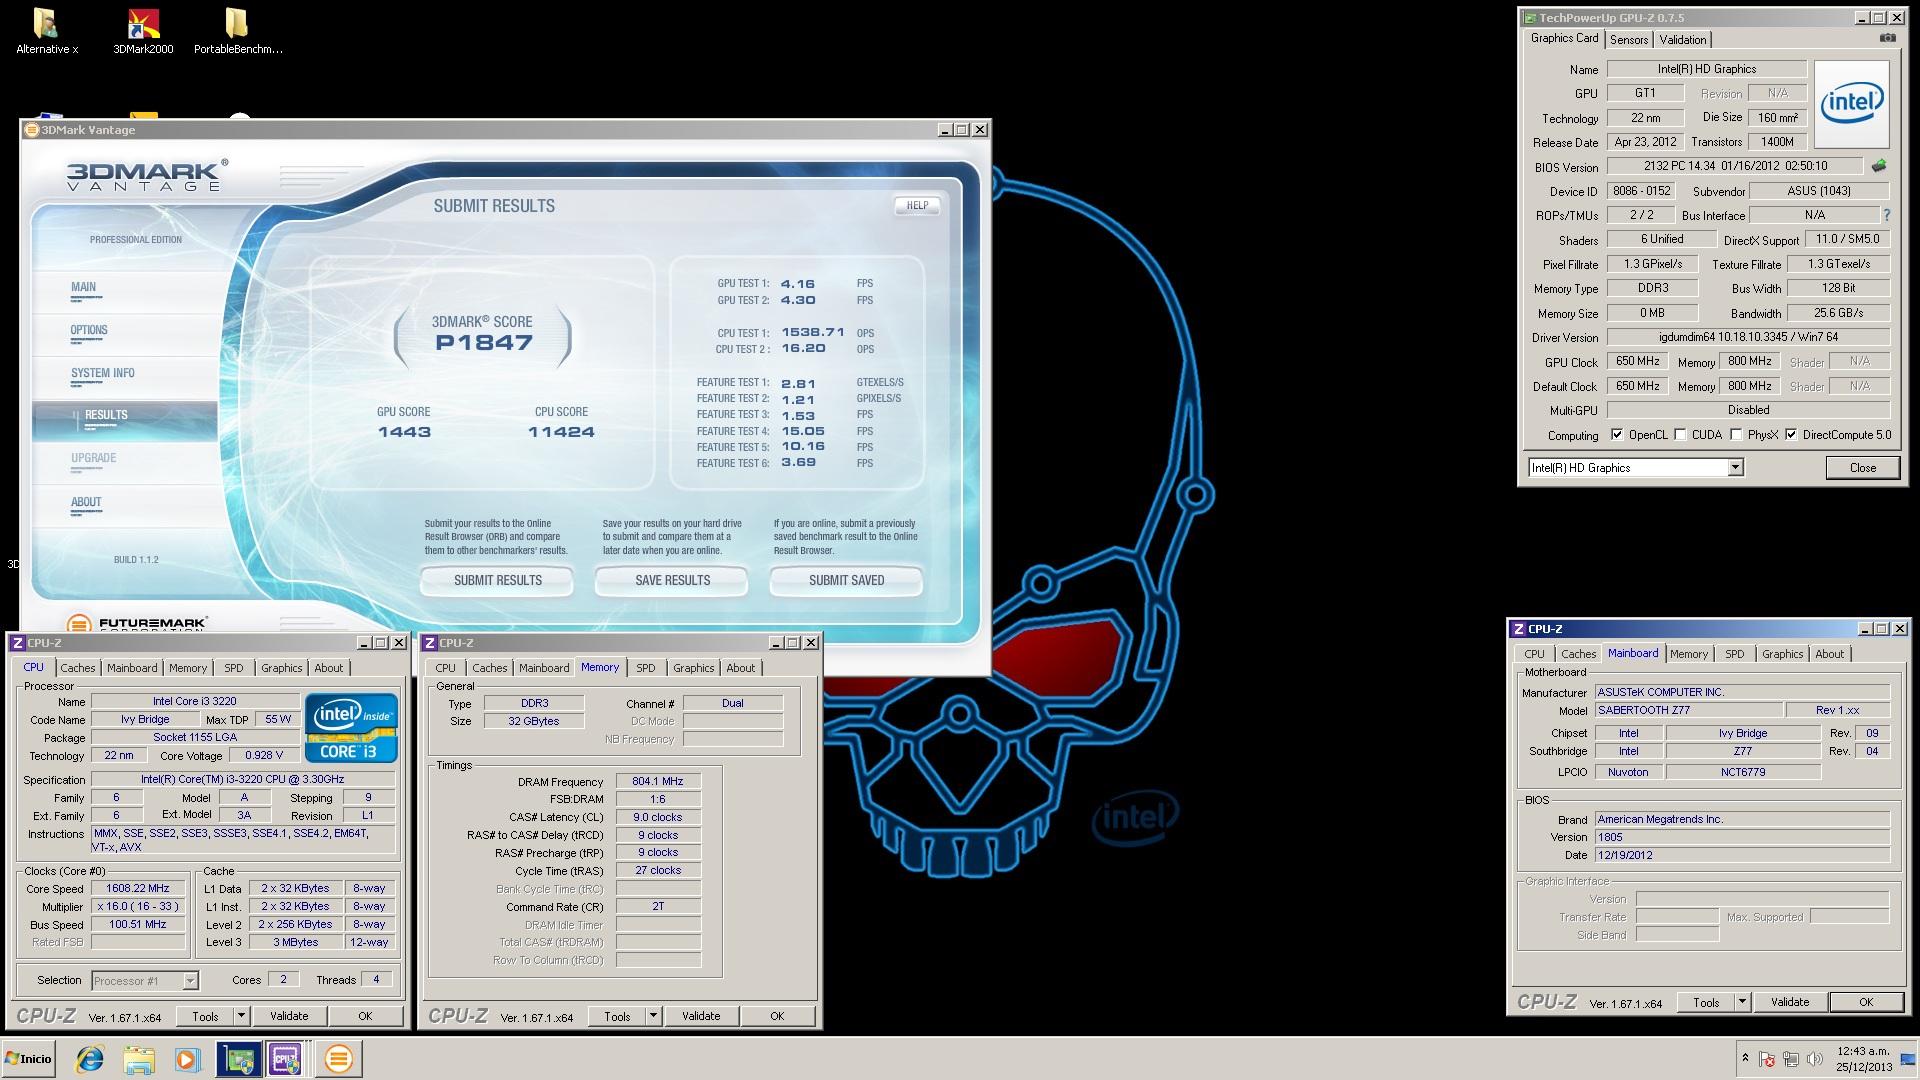Viewport: 1920px width, 1080px height.
Task: Toggle the CUDA checkbox in GPU-Z
Action: [1680, 435]
